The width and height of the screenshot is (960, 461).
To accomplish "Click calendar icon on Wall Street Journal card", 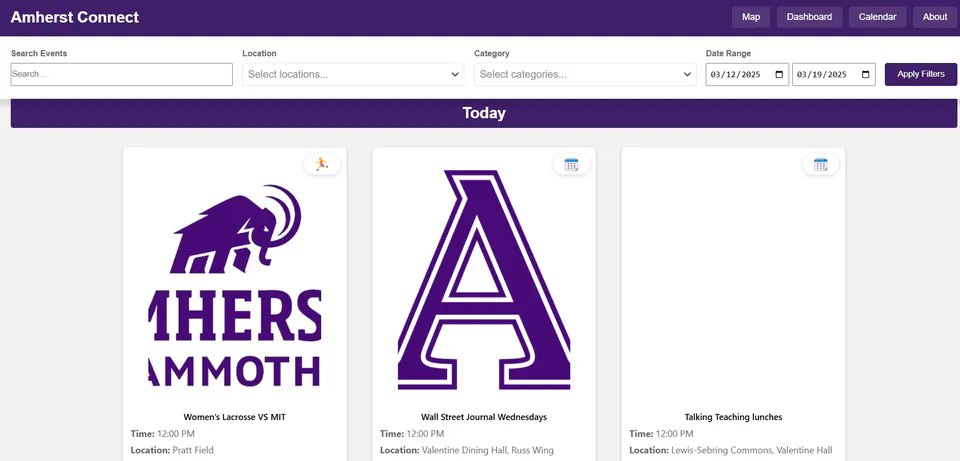I will point(571,164).
